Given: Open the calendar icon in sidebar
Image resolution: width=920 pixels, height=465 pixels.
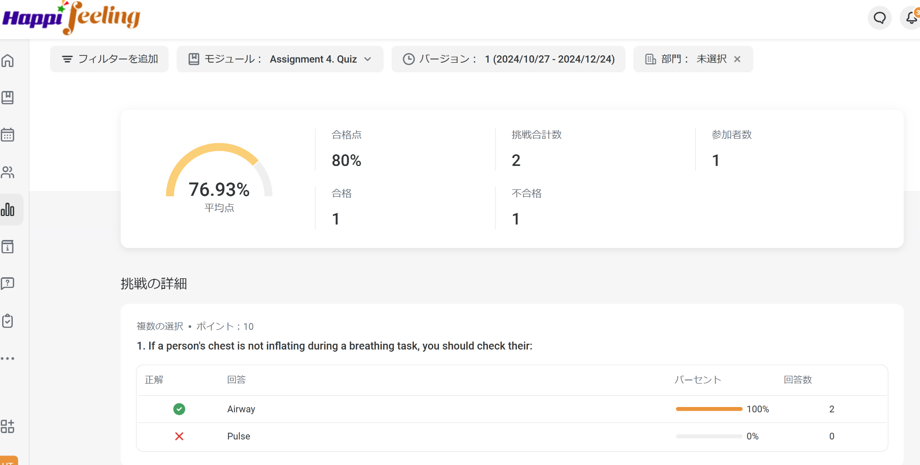Looking at the screenshot, I should click(x=8, y=135).
